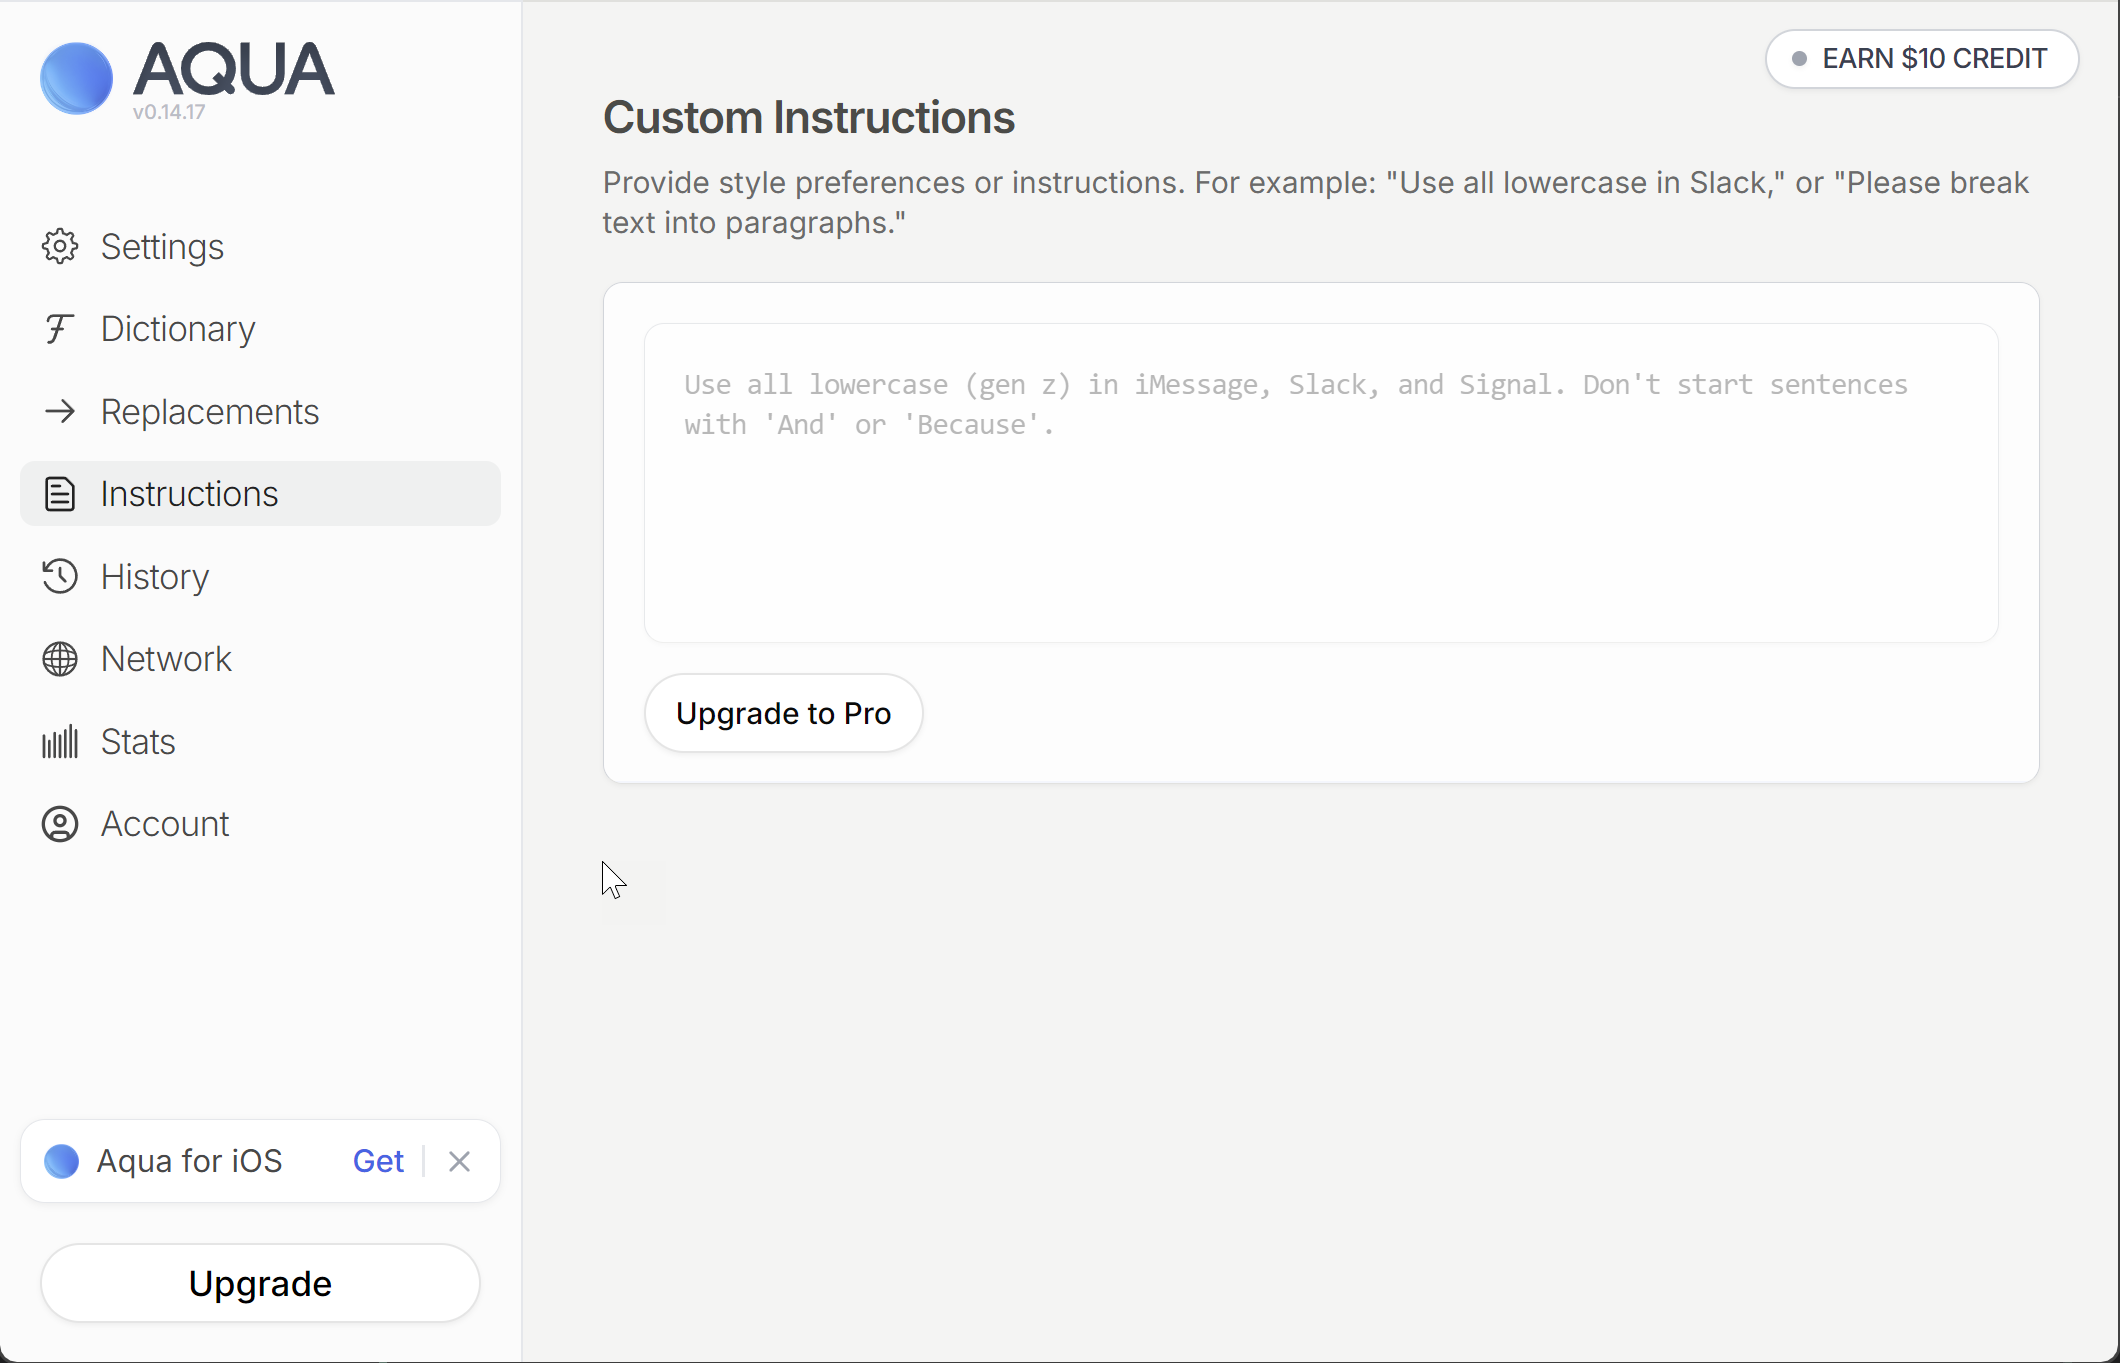Go to Replacements section
2120x1363 pixels.
point(260,411)
